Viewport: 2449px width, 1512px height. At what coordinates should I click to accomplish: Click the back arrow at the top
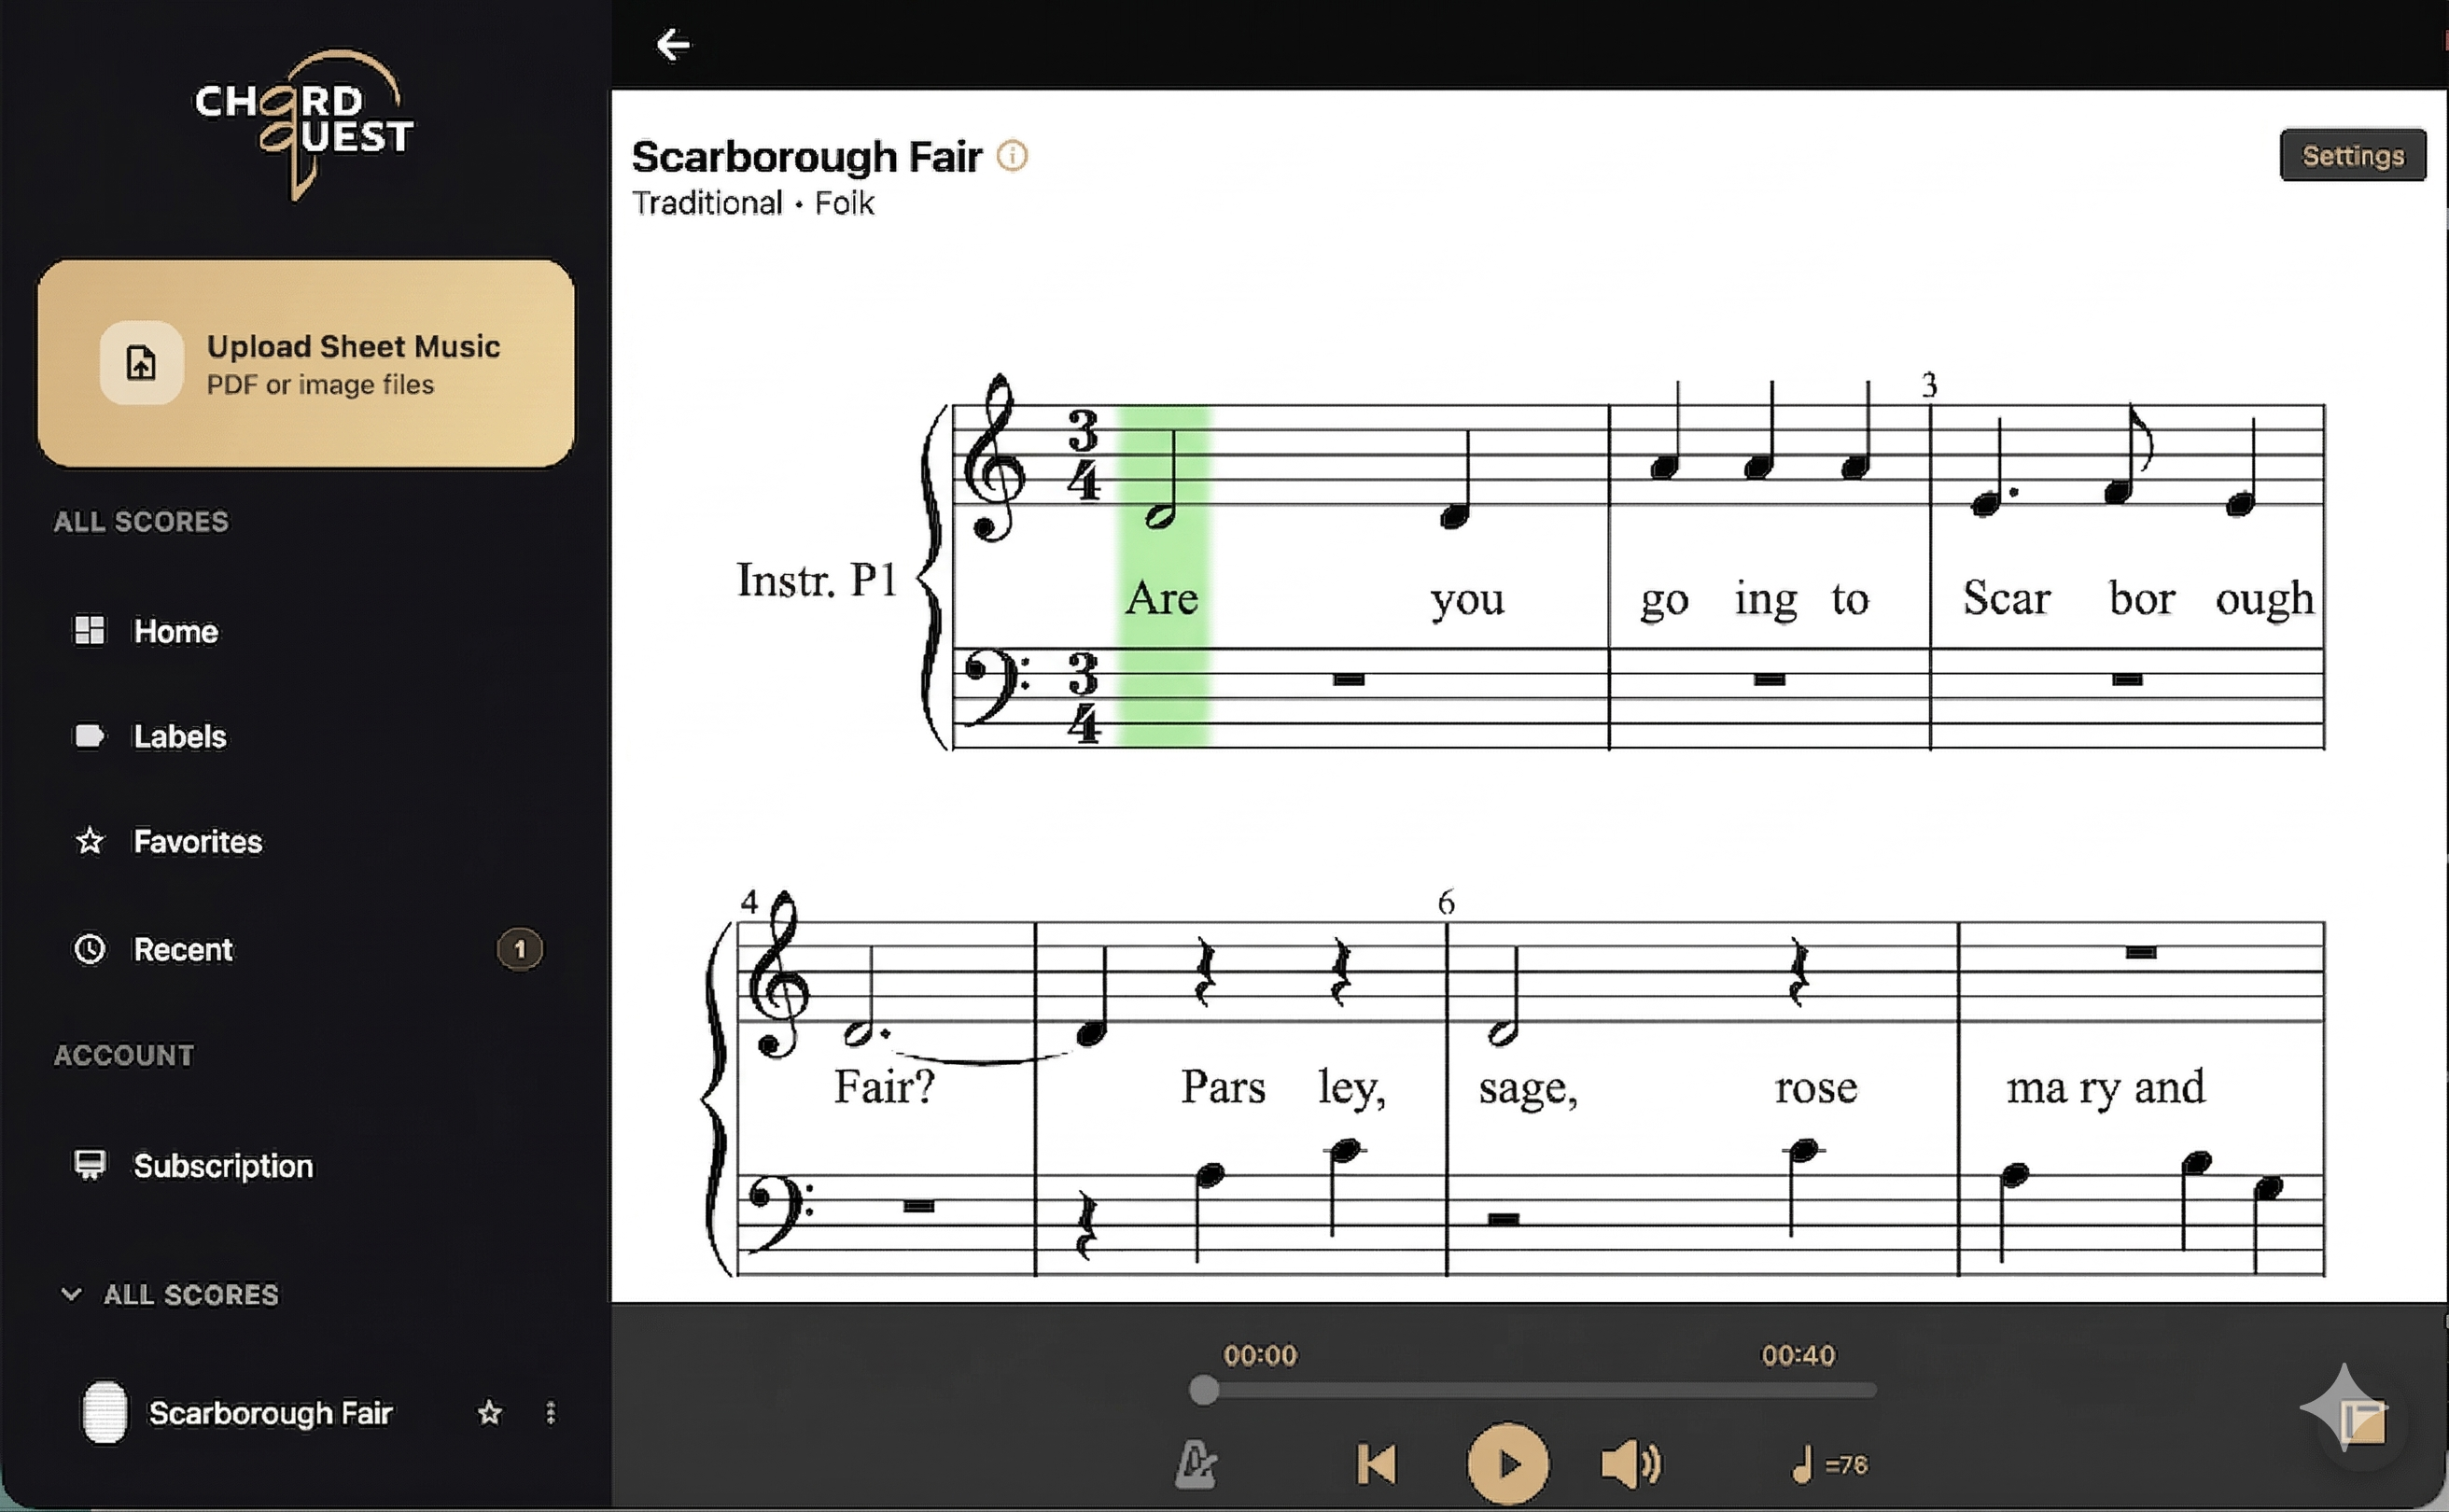tap(673, 44)
